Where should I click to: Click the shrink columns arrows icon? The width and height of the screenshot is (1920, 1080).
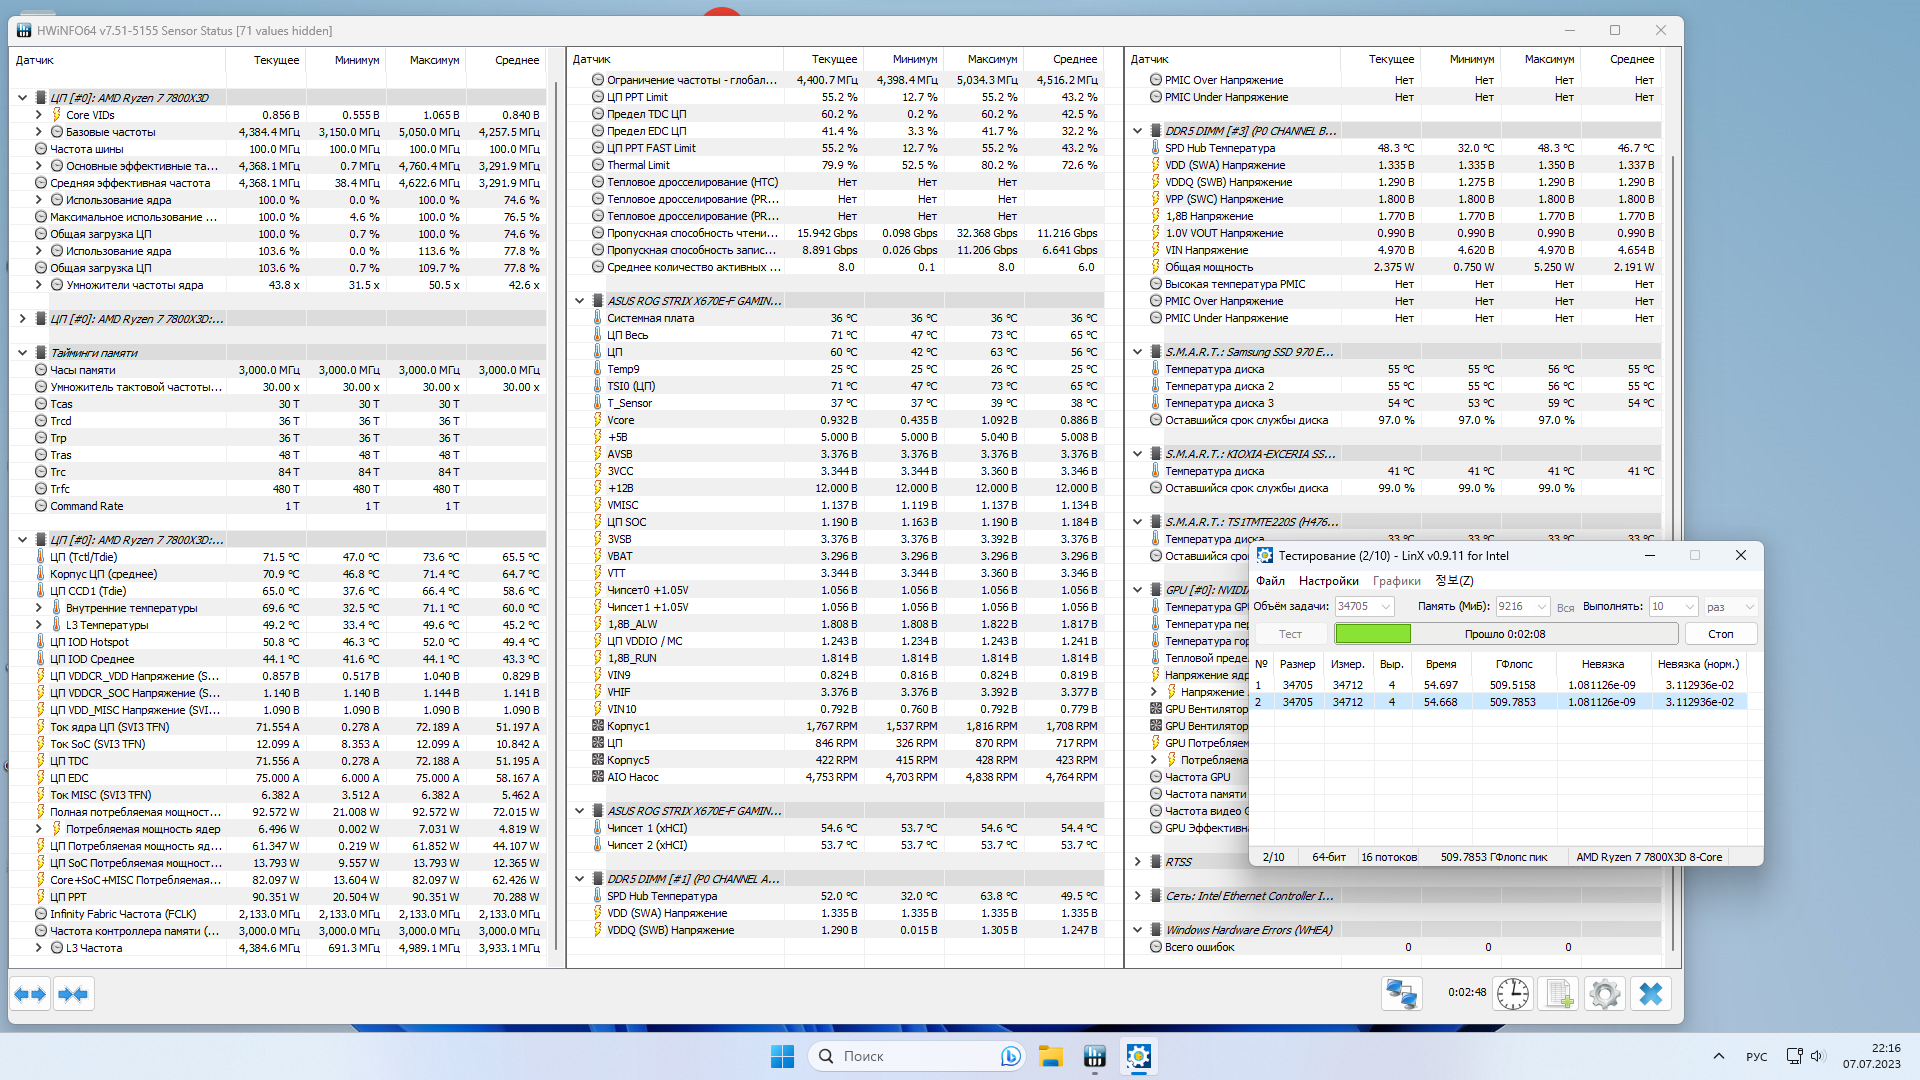(74, 994)
